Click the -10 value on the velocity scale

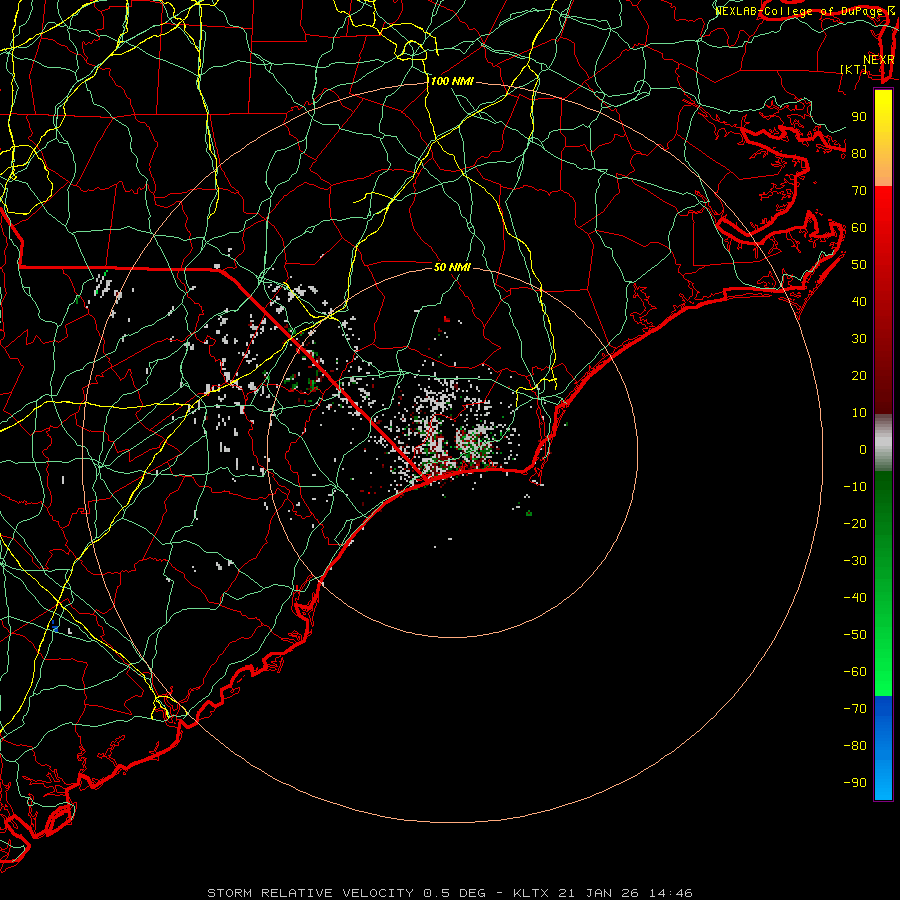tap(855, 487)
